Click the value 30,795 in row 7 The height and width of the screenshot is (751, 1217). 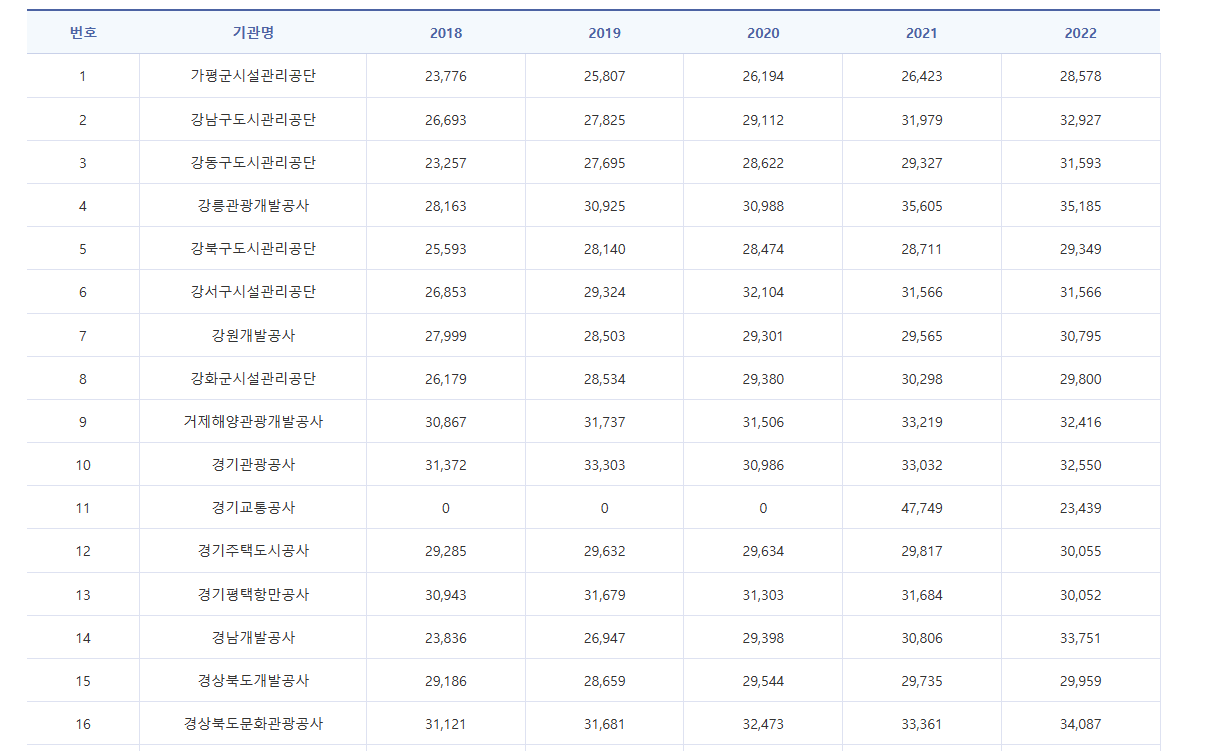[x=1081, y=336]
